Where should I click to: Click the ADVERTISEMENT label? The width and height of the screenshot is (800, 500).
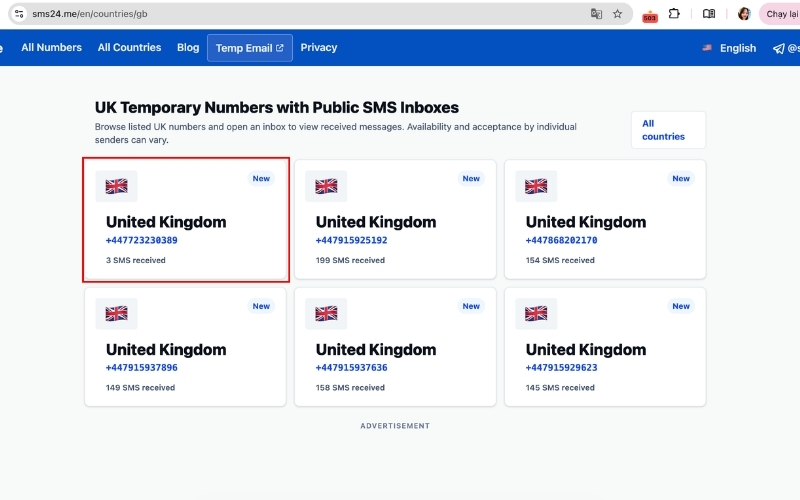395,426
